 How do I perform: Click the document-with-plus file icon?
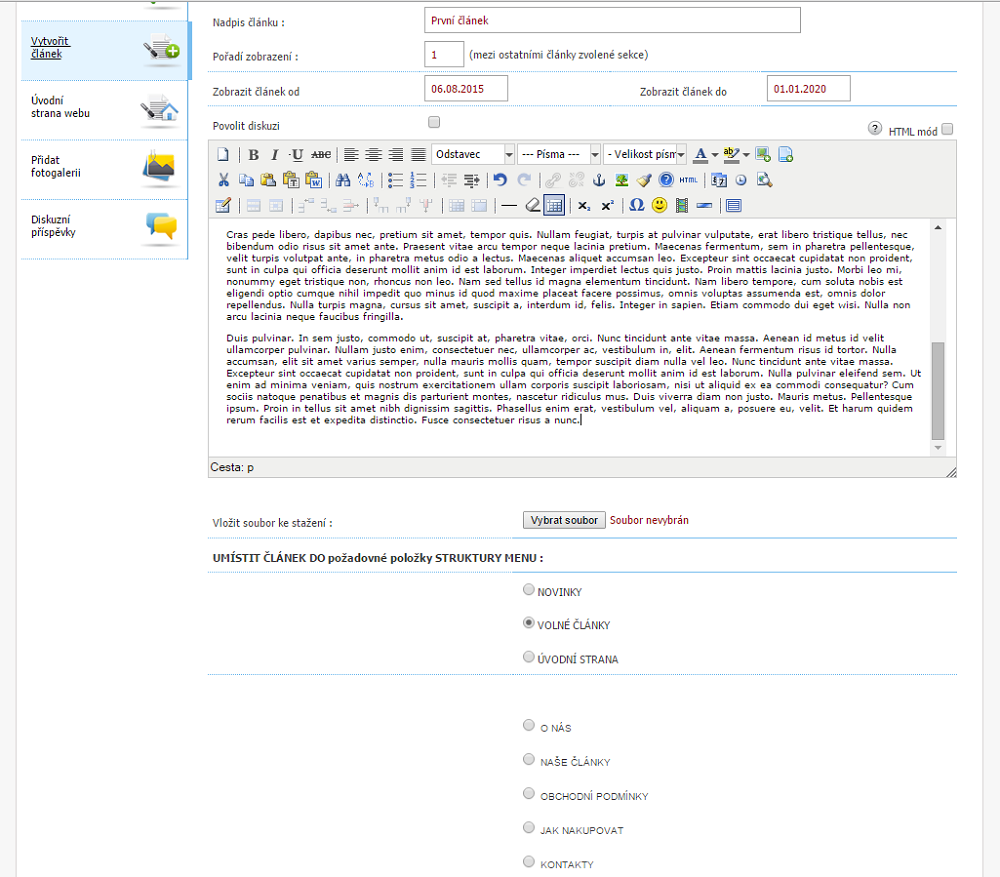click(x=786, y=154)
